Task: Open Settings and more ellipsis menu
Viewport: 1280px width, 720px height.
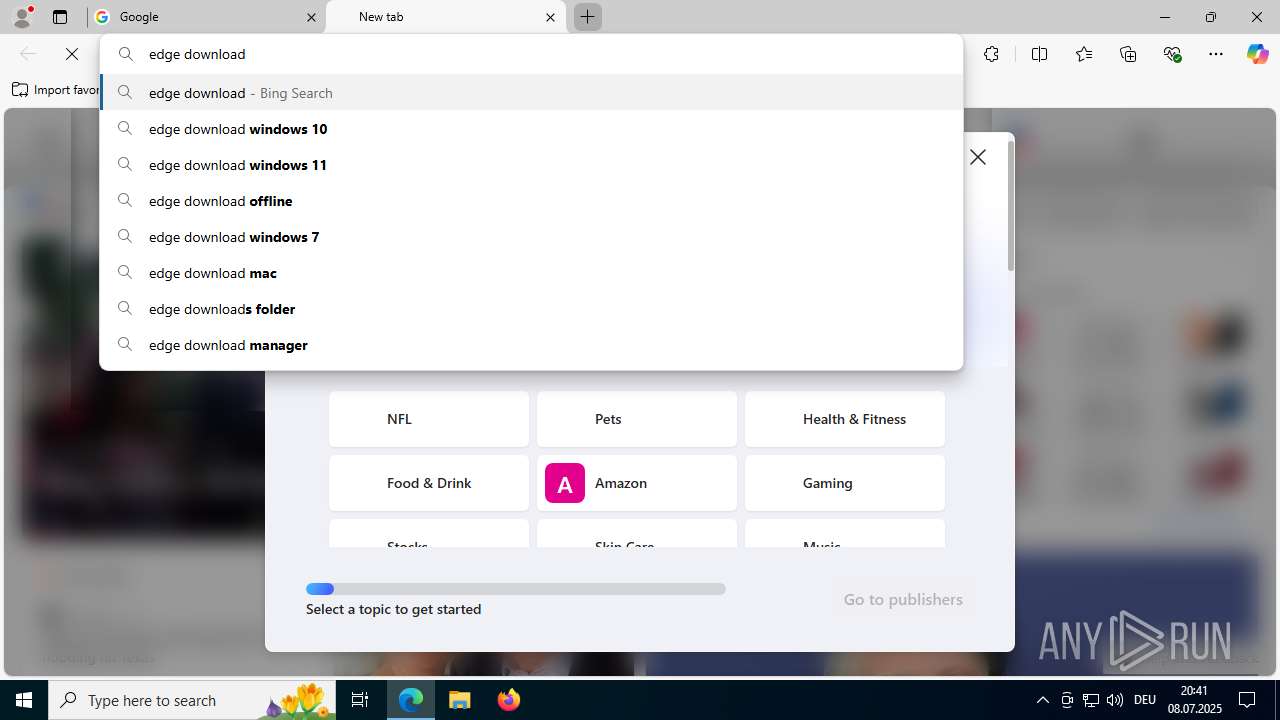Action: tap(1216, 54)
